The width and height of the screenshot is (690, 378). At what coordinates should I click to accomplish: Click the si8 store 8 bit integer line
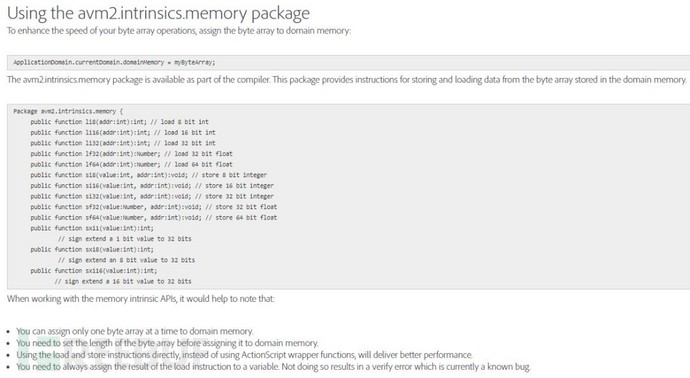tap(149, 175)
